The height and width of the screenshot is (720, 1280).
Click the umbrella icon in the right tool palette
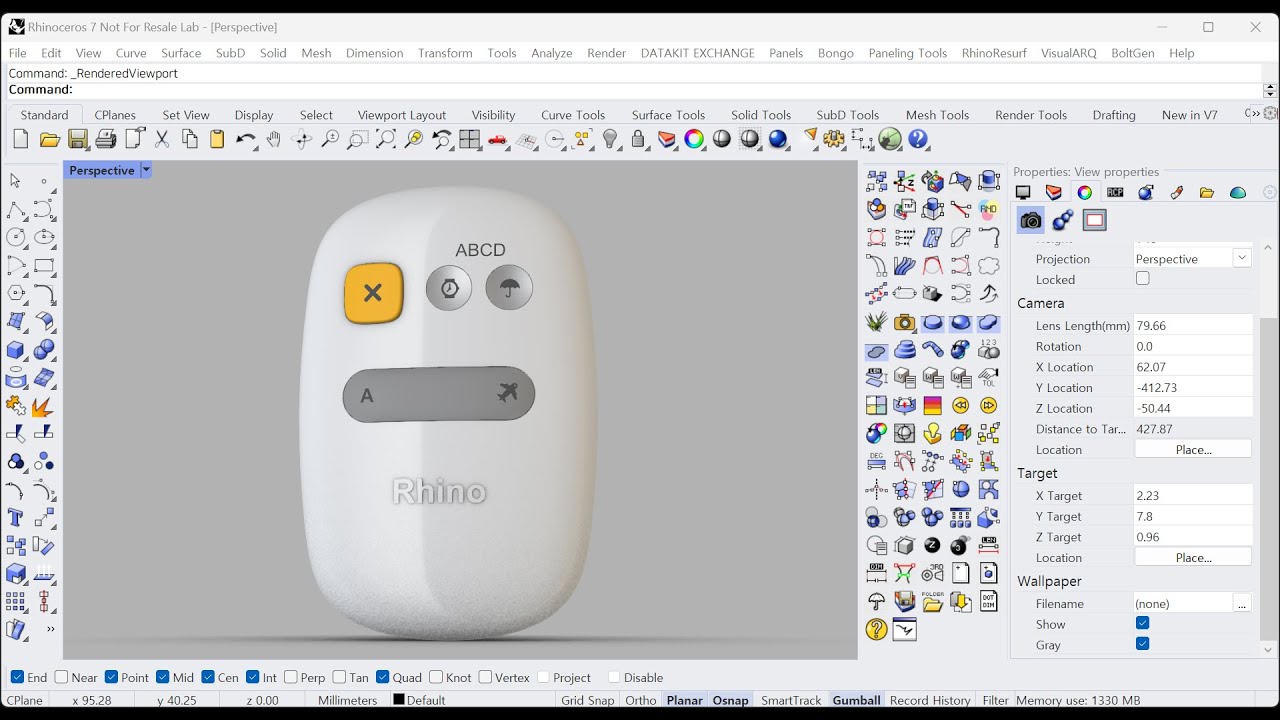coord(877,602)
